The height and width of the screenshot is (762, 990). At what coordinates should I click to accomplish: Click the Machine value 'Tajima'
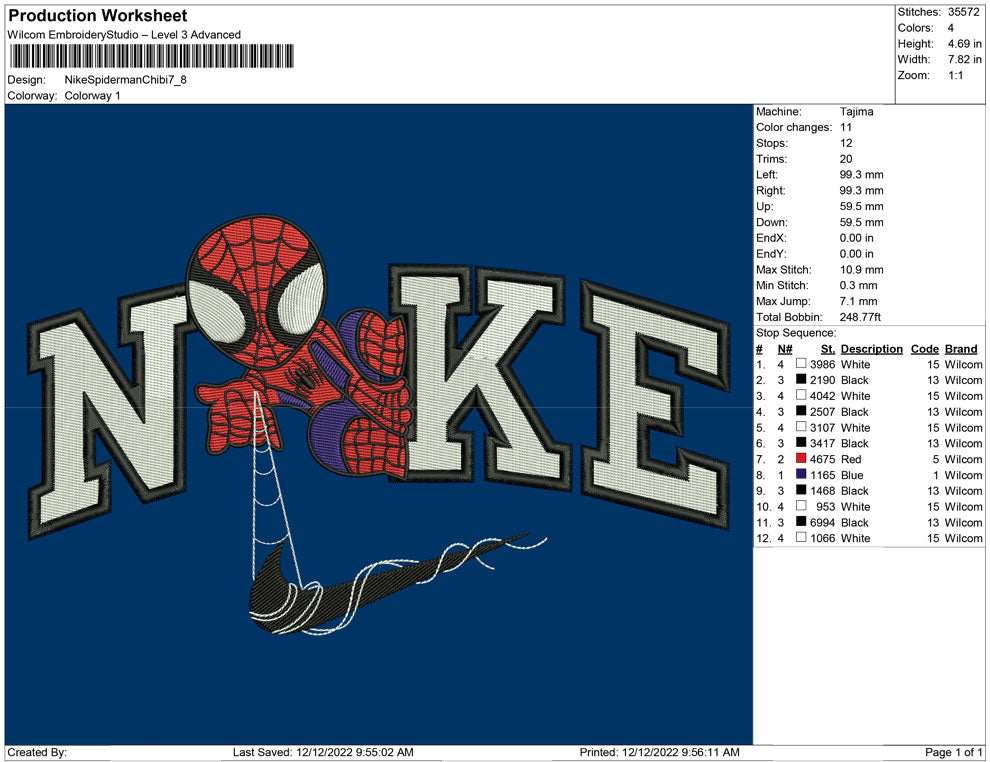coord(856,112)
